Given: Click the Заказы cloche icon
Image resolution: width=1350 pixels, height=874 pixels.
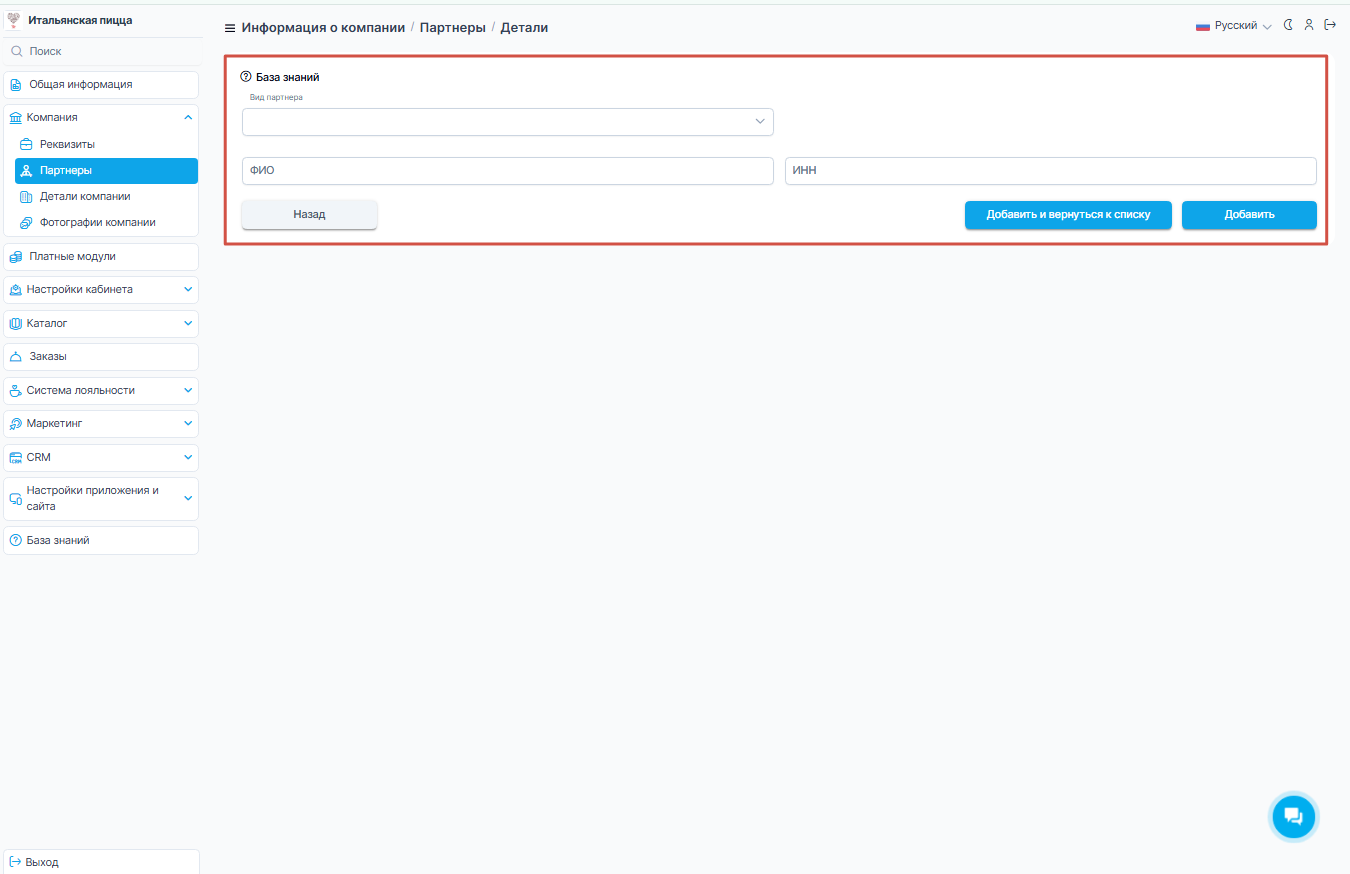Looking at the screenshot, I should pos(15,357).
